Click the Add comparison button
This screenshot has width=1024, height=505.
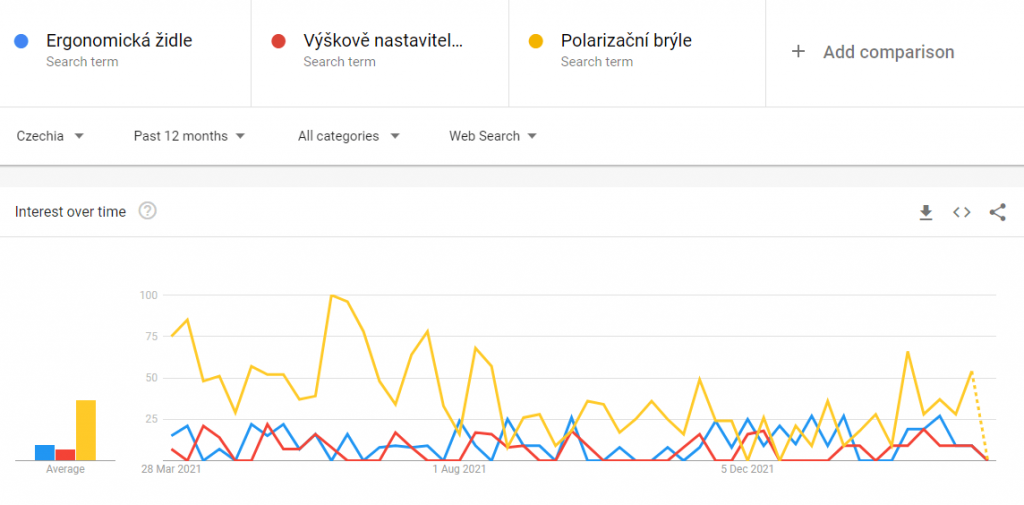888,52
